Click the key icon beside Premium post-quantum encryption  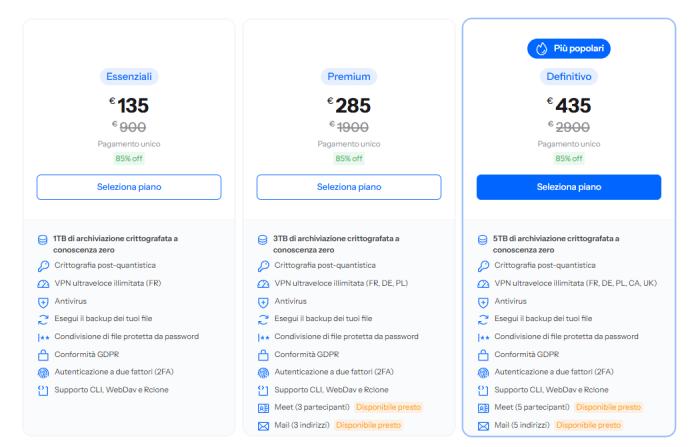click(263, 266)
